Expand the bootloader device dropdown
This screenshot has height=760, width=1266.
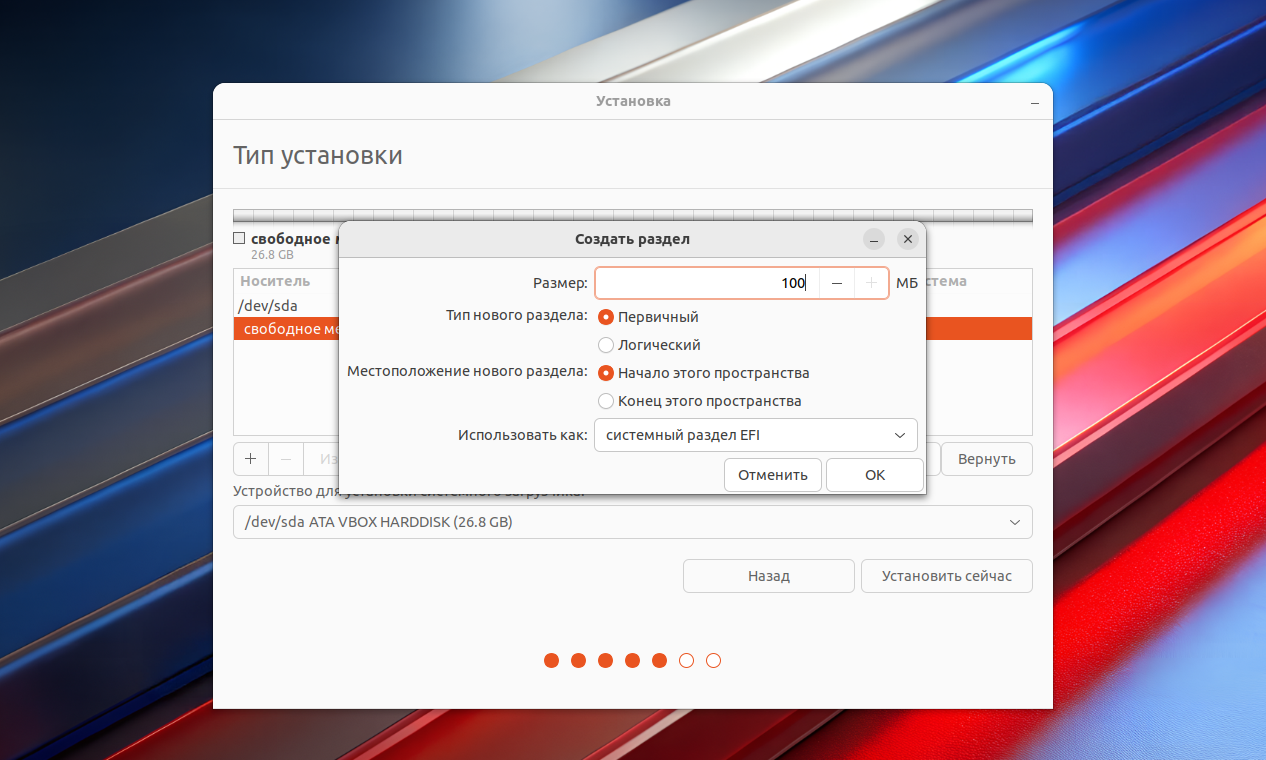click(x=632, y=522)
